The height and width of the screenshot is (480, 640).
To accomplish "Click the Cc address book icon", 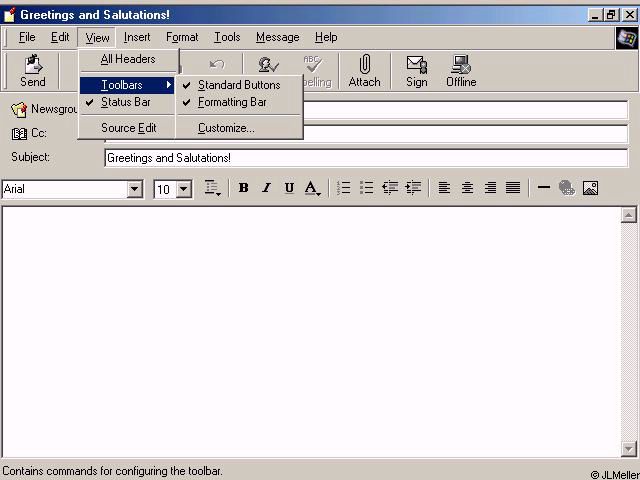I will pos(19,133).
